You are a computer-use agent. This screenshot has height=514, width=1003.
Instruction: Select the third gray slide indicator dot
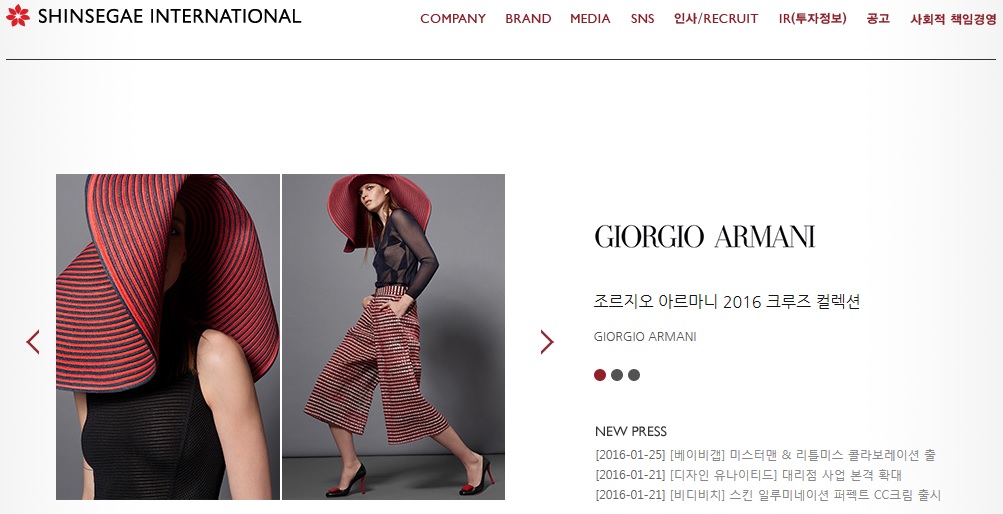tap(634, 375)
